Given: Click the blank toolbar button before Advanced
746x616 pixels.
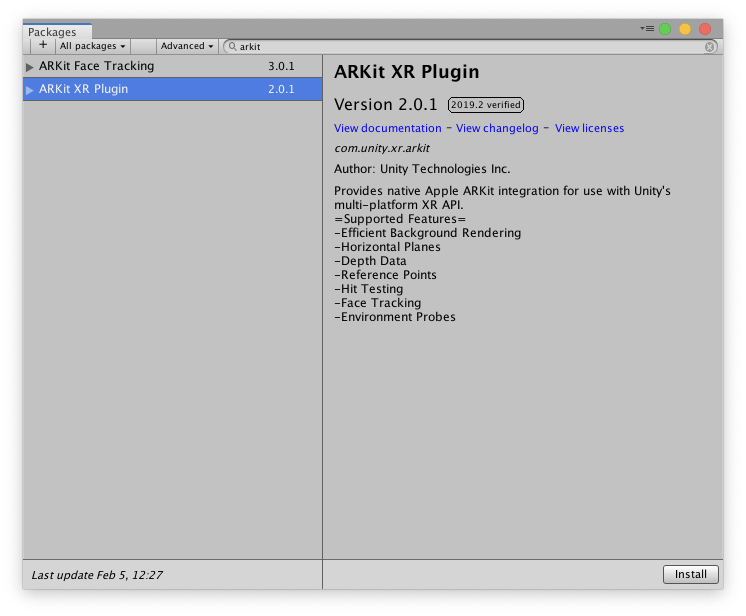Looking at the screenshot, I should (x=144, y=46).
